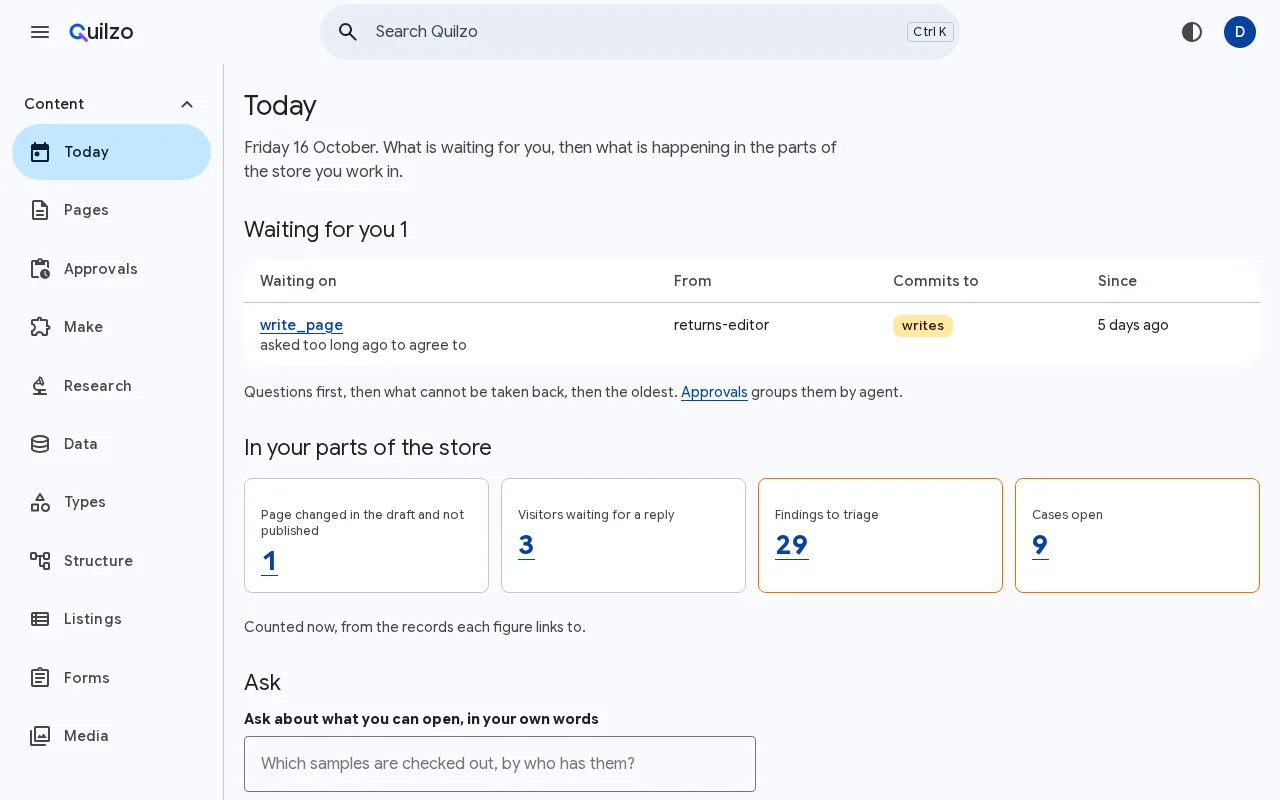Click the Quilzo logo

pyautogui.click(x=101, y=32)
